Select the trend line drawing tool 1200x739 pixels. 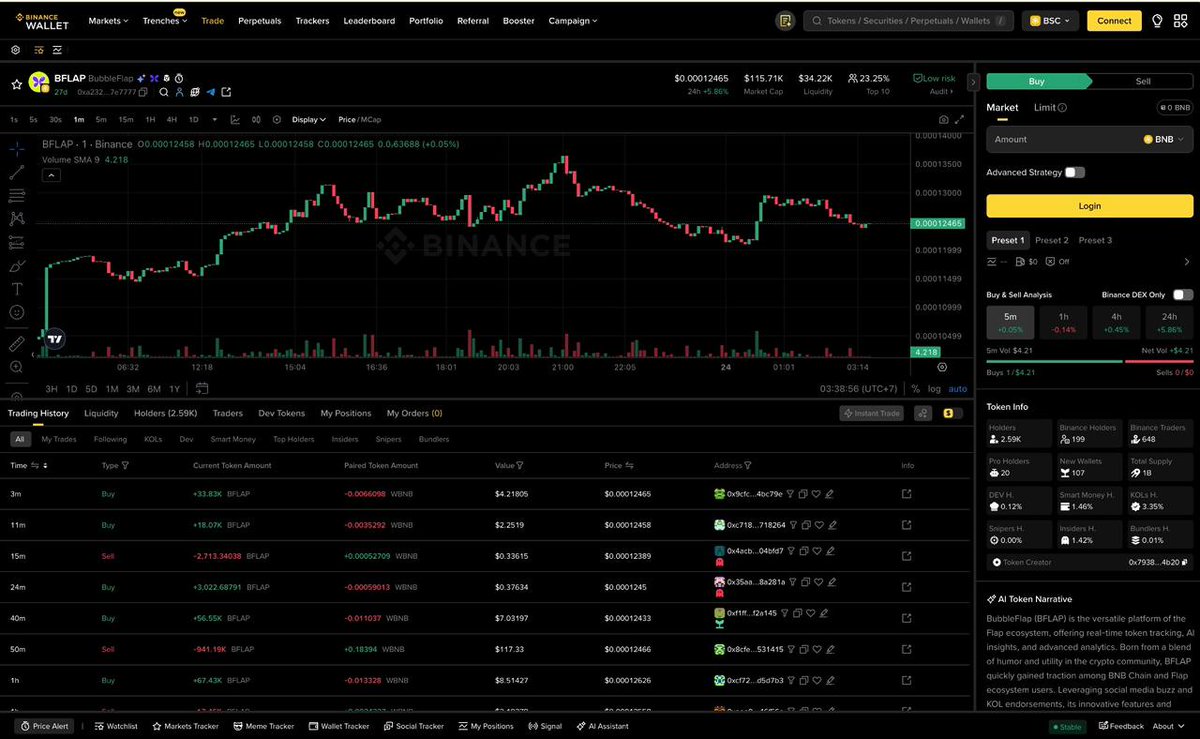click(17, 172)
